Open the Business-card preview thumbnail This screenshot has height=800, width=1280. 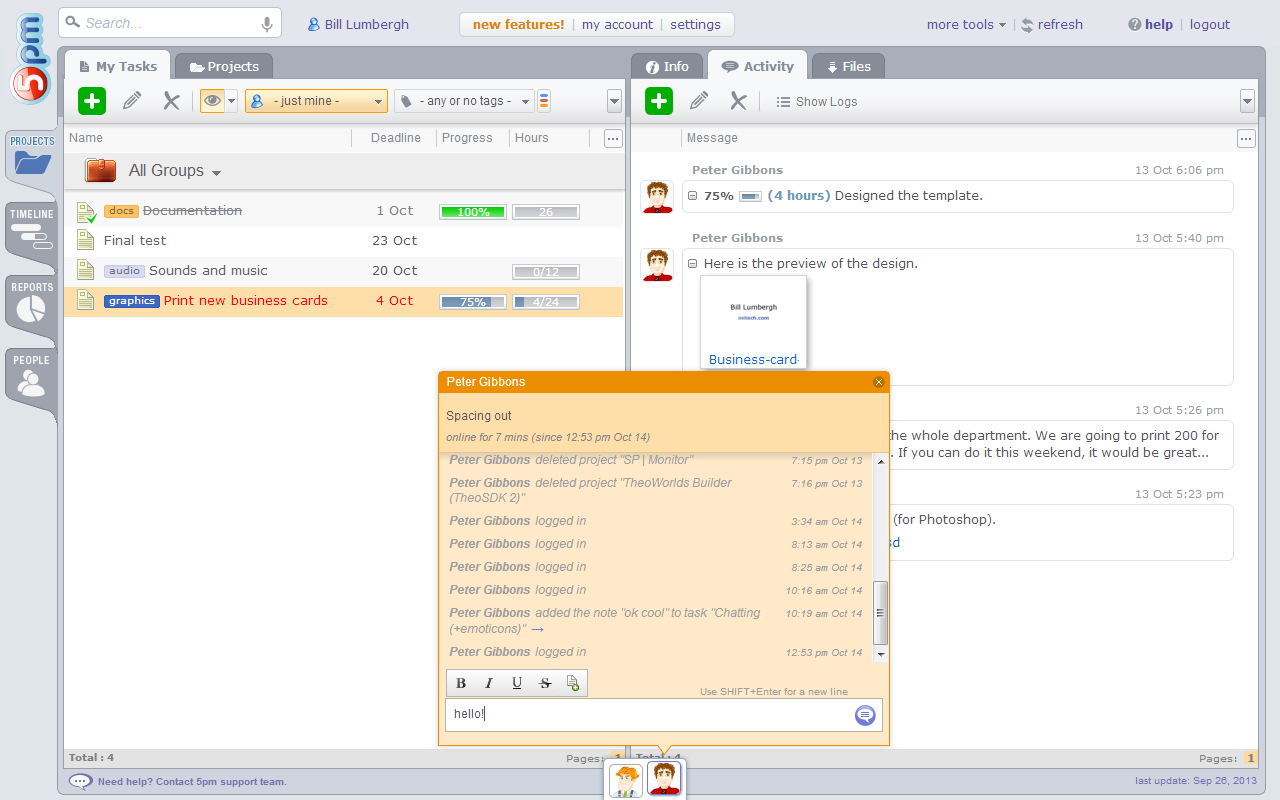pos(753,322)
